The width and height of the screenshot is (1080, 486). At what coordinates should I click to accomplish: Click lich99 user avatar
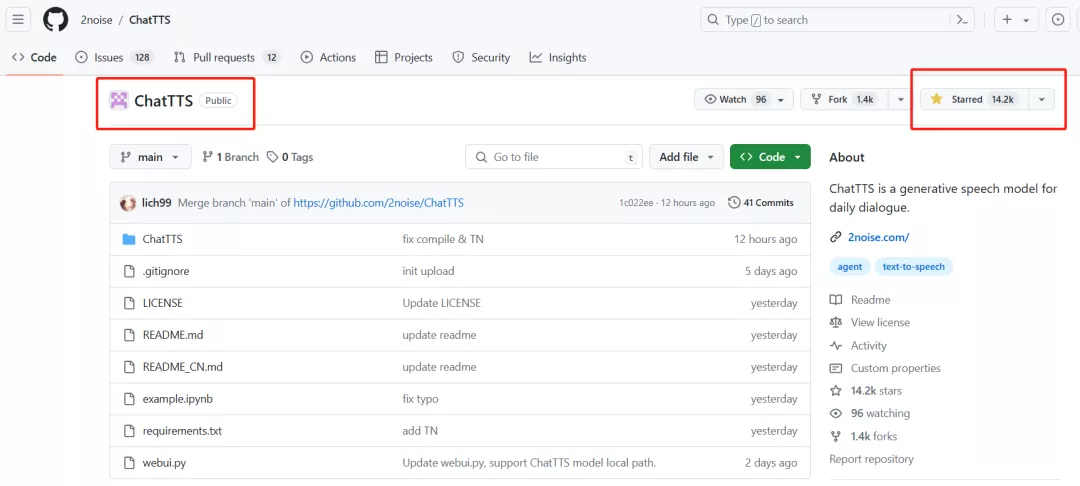128,203
